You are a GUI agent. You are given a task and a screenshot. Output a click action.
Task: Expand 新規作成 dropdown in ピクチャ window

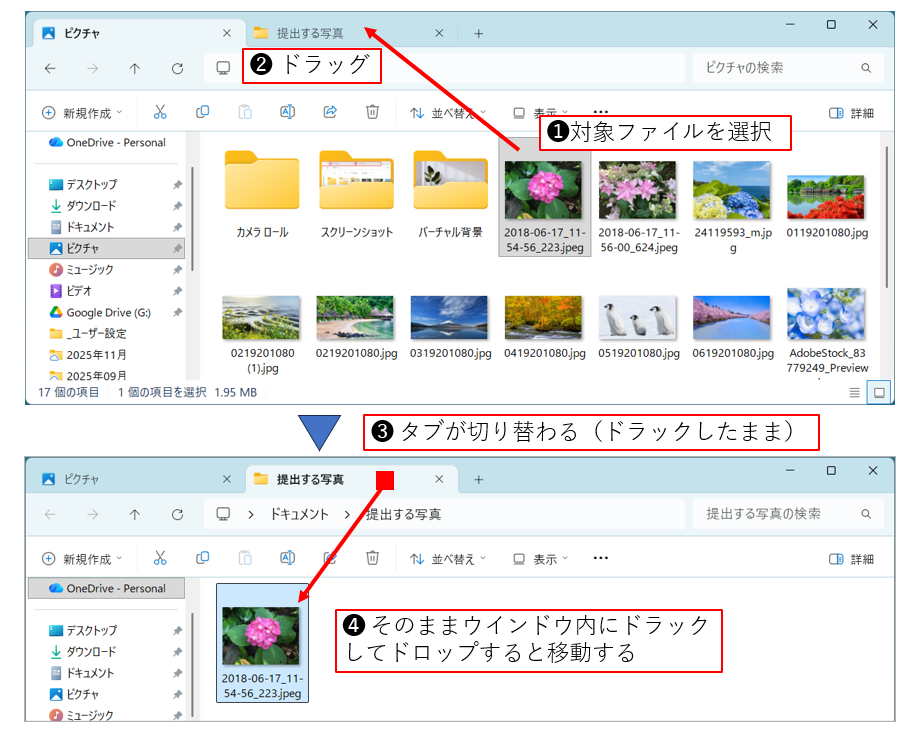point(82,113)
